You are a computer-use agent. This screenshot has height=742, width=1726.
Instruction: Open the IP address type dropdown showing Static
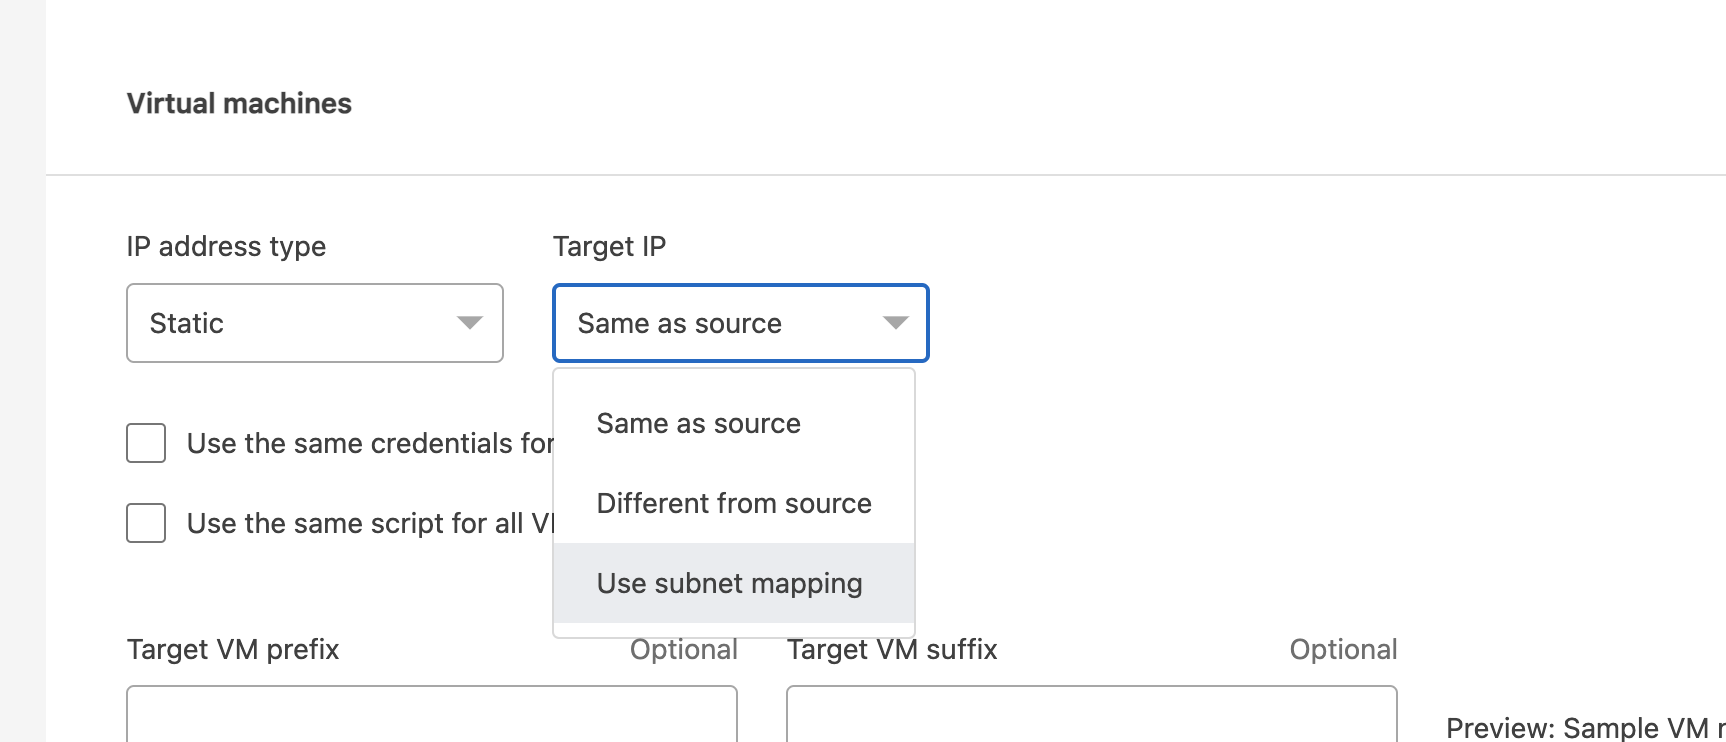coord(300,323)
